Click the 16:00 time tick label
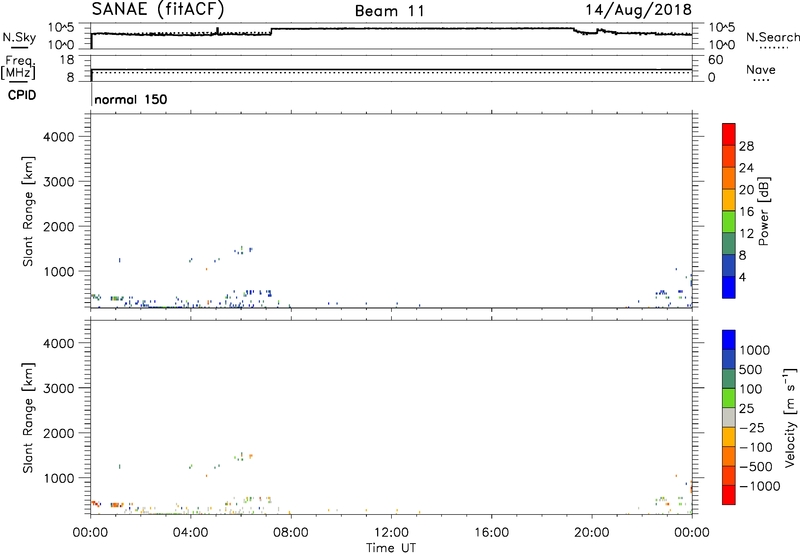Image resolution: width=800 pixels, height=554 pixels. point(491,533)
